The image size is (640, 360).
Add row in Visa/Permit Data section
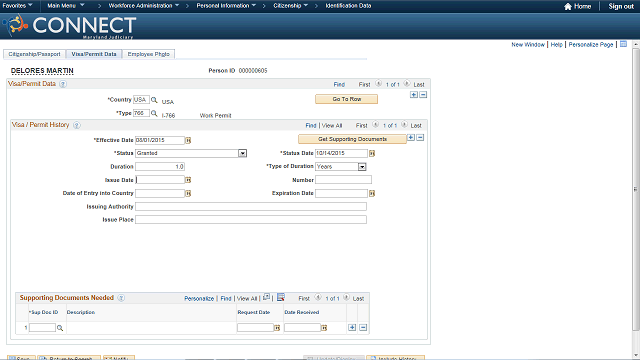pyautogui.click(x=414, y=95)
